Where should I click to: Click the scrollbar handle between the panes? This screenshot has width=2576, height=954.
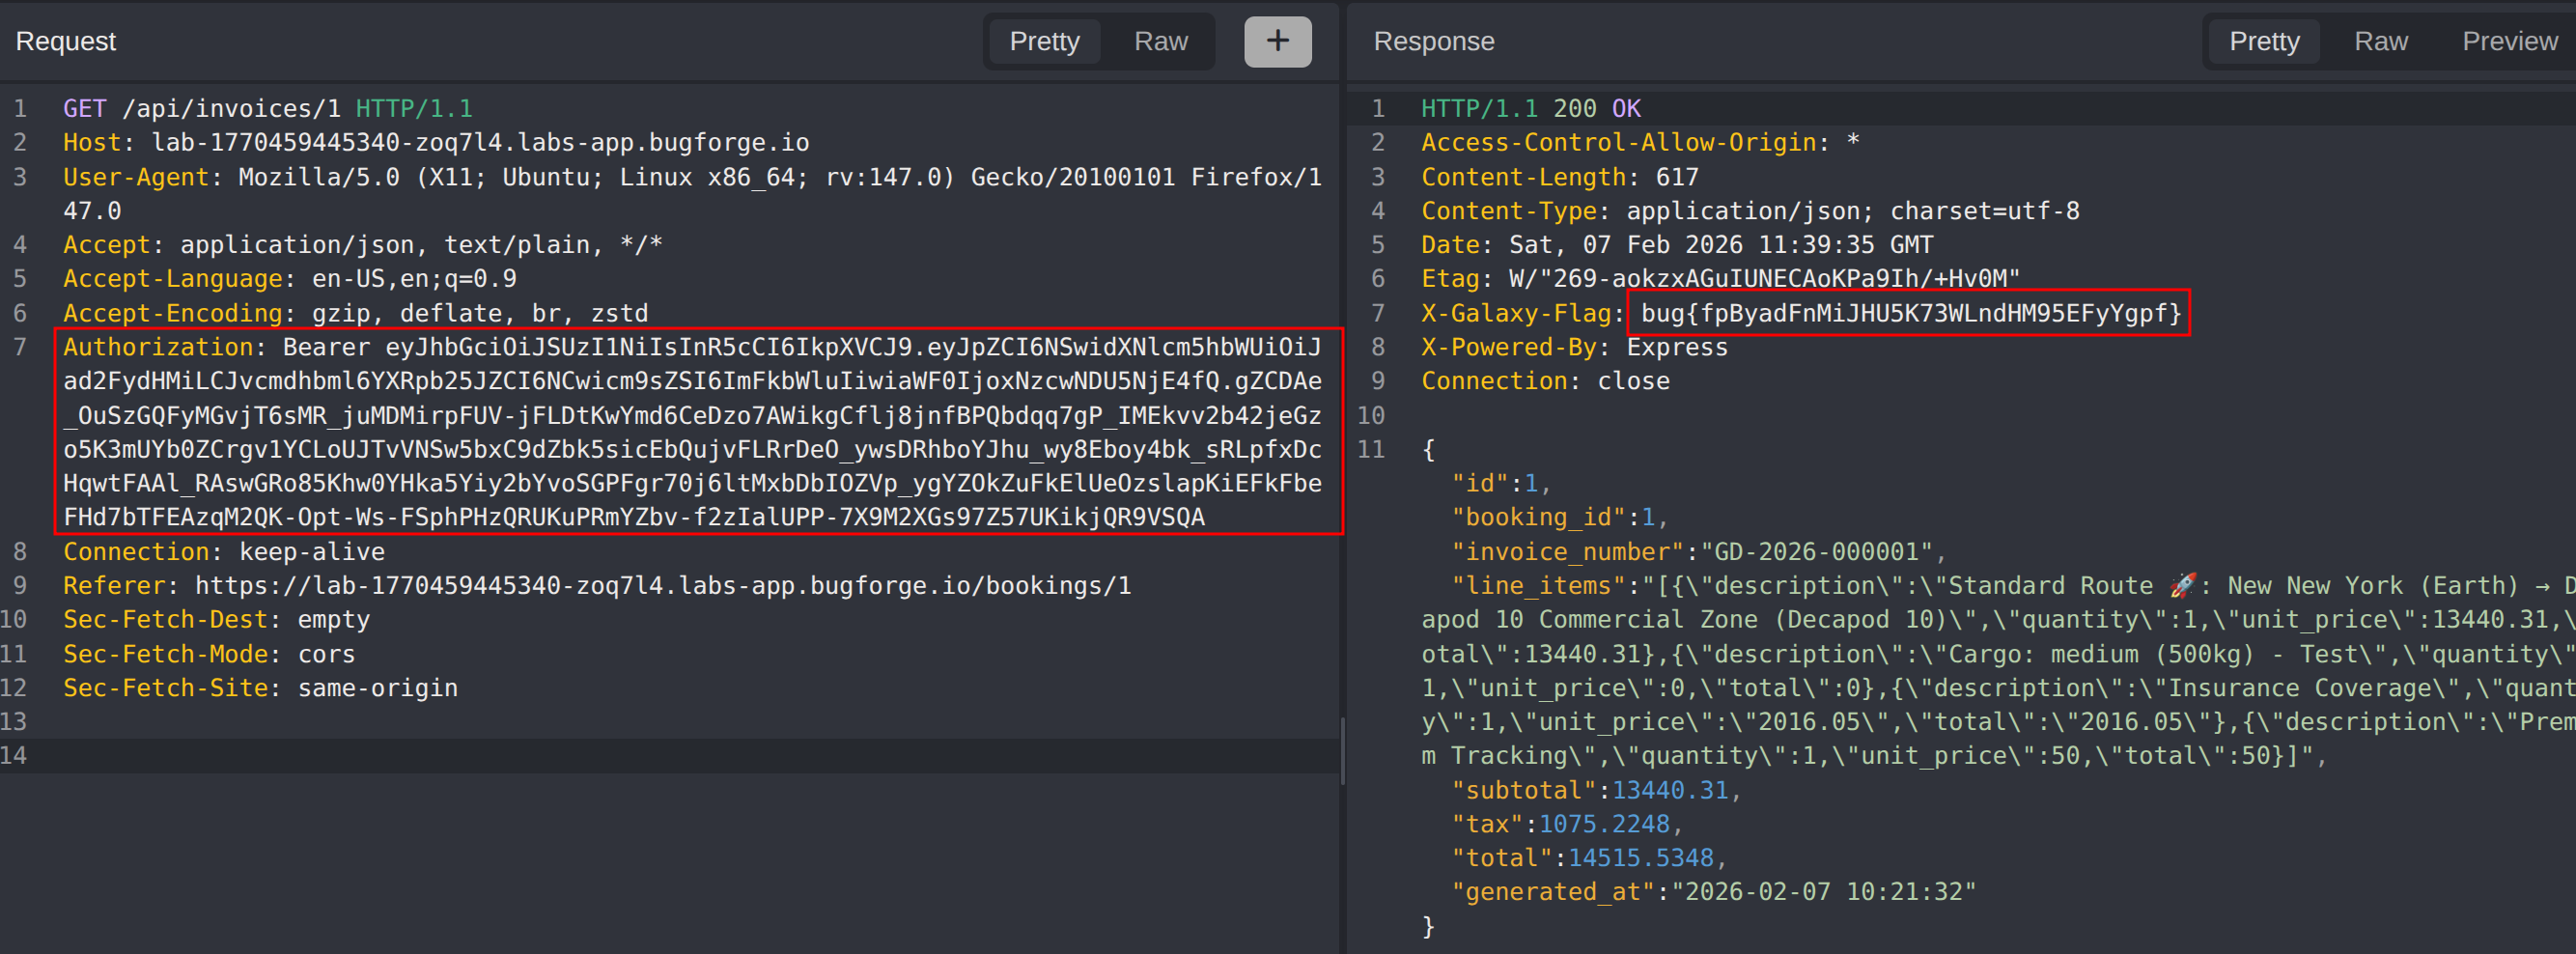click(x=1342, y=750)
